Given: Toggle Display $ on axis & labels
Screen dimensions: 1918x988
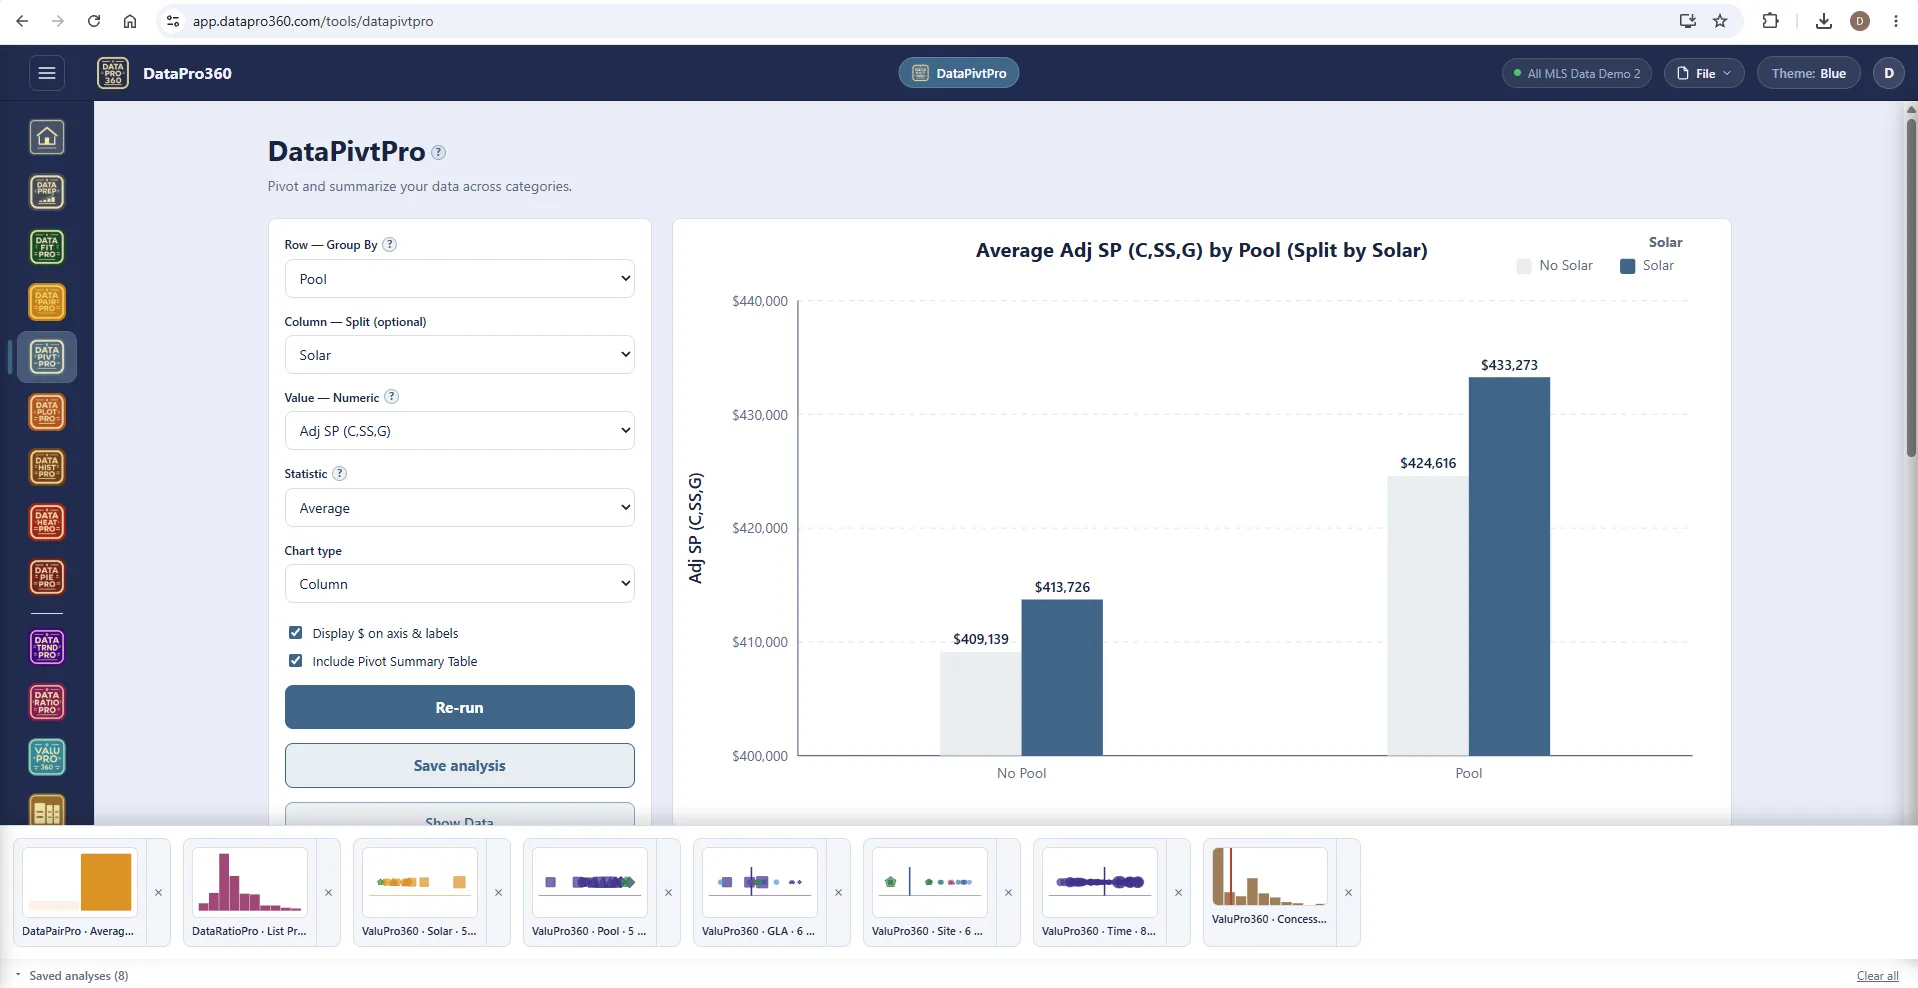Looking at the screenshot, I should coord(296,633).
